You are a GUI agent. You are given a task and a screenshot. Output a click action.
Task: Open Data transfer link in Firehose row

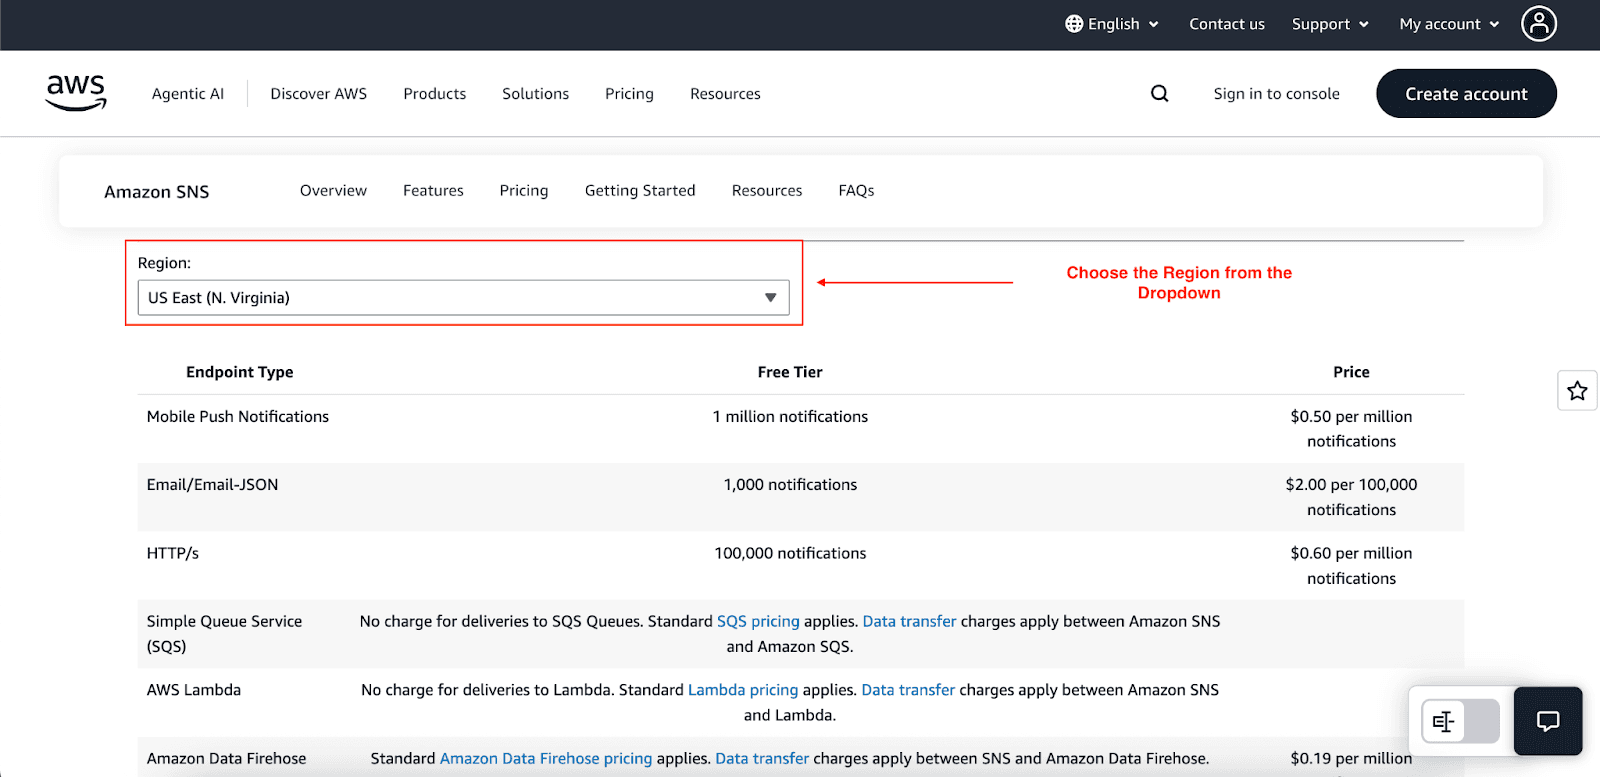pyautogui.click(x=762, y=758)
